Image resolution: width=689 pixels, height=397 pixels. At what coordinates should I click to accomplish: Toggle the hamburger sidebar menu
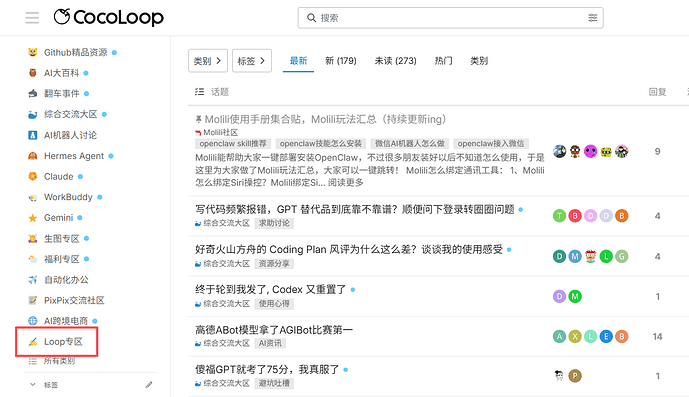(32, 18)
